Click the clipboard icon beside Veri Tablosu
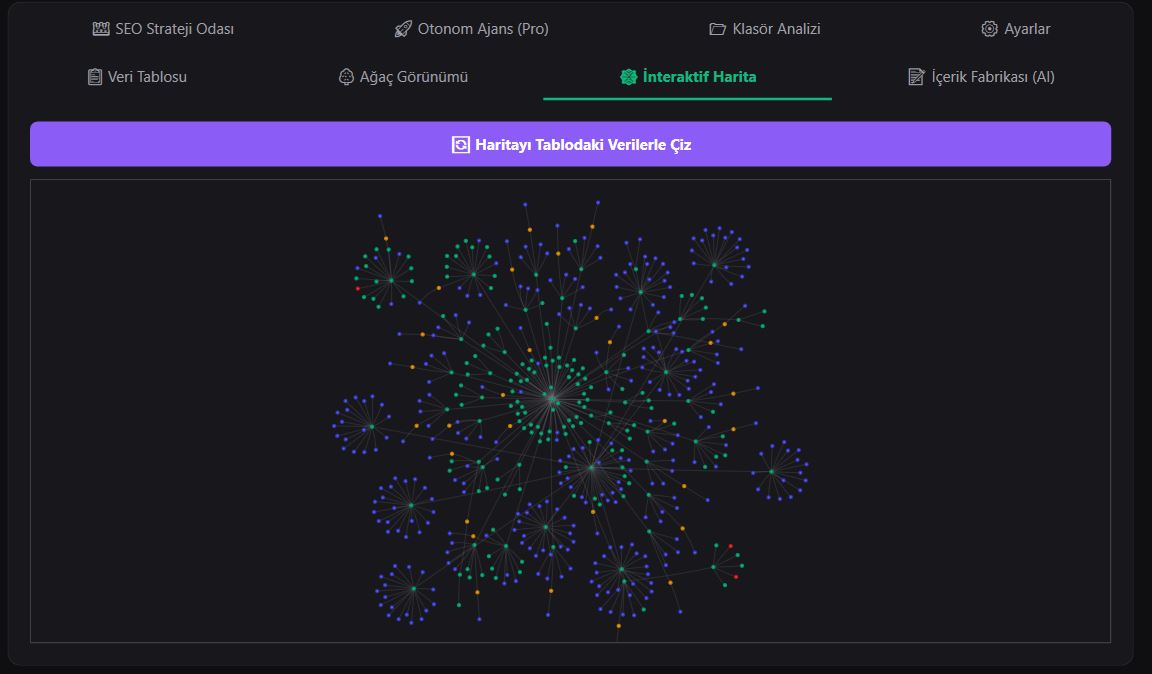 (95, 77)
